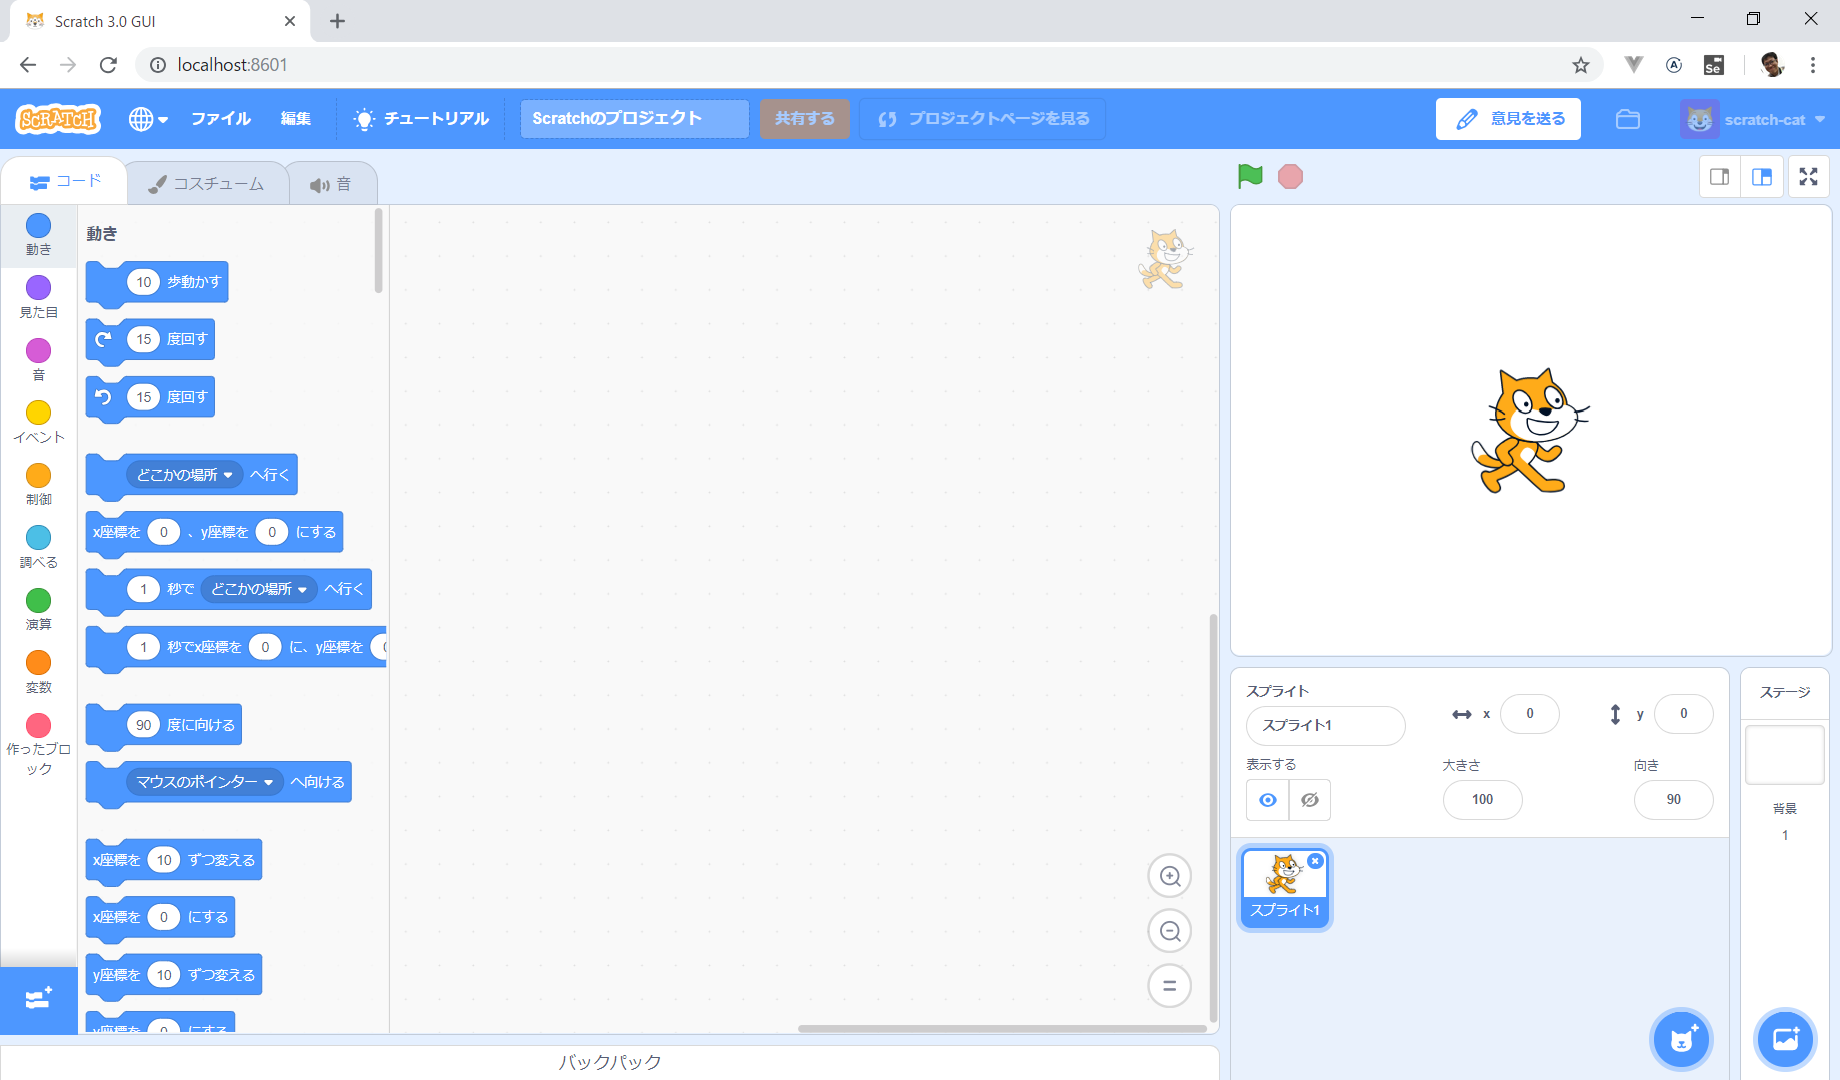Click the add extension button
This screenshot has width=1840, height=1080.
pyautogui.click(x=38, y=999)
